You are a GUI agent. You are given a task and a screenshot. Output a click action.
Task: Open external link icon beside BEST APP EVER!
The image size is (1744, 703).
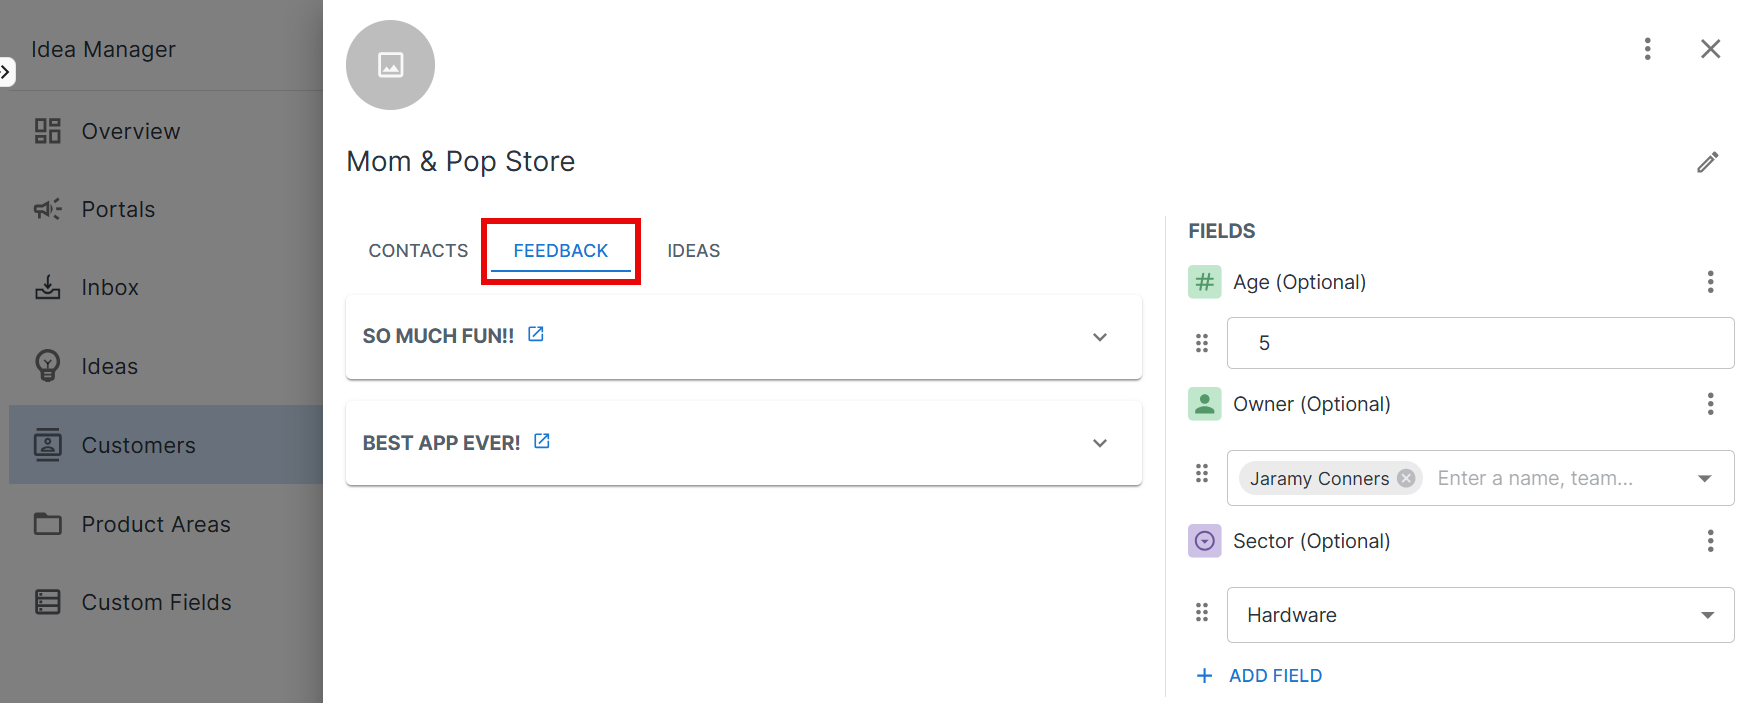coord(542,441)
